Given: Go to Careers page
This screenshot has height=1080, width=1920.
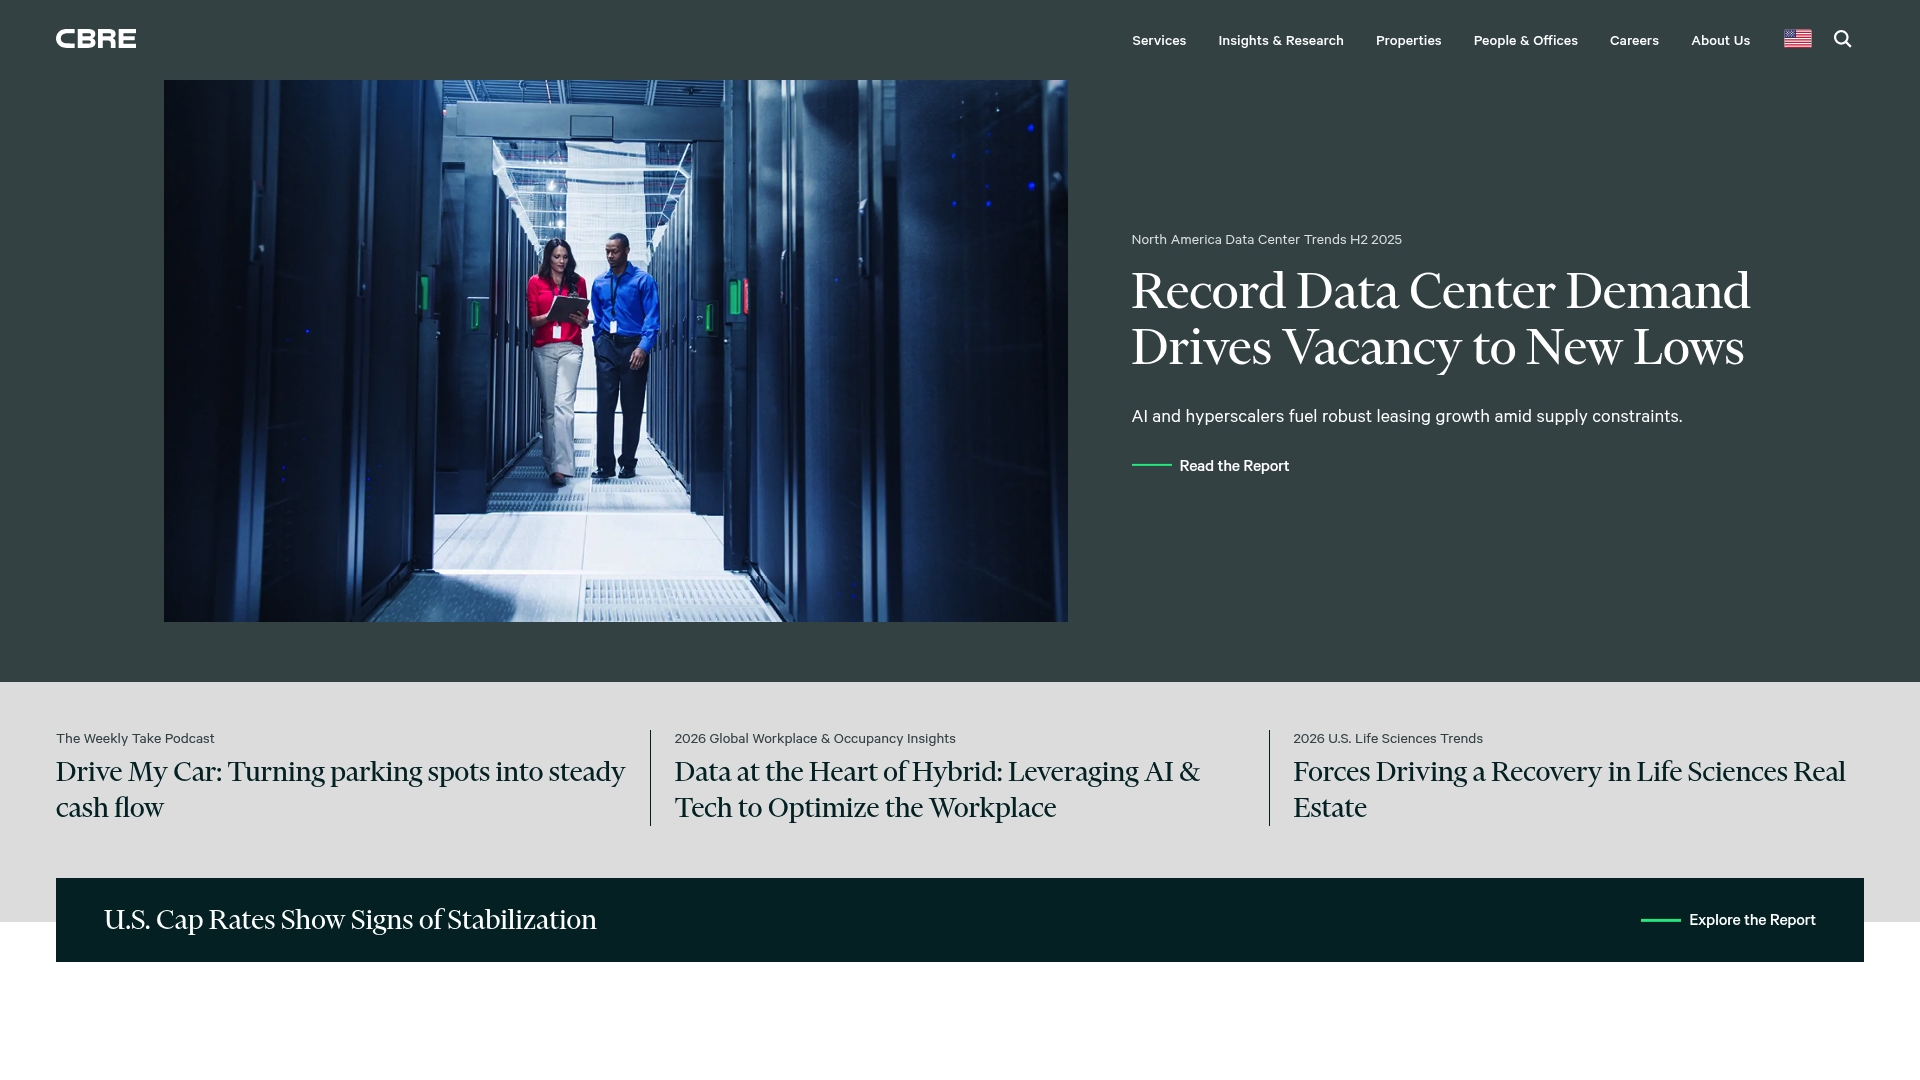Looking at the screenshot, I should click(x=1633, y=41).
